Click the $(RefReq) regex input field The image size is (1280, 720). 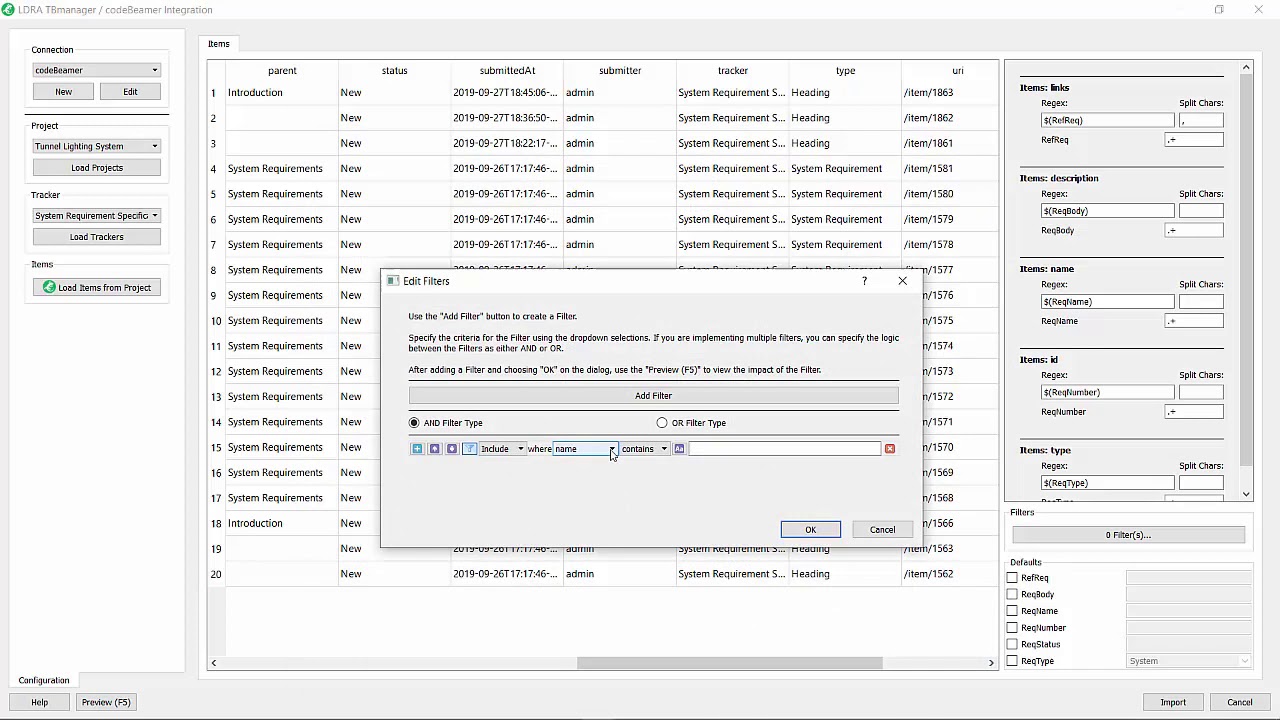point(1107,120)
